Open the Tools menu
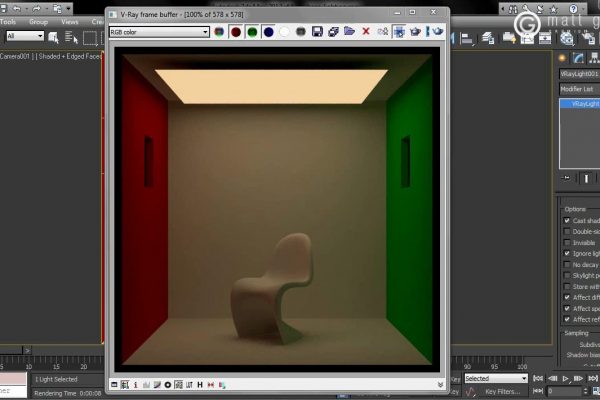The height and width of the screenshot is (400, 600). pyautogui.click(x=8, y=22)
